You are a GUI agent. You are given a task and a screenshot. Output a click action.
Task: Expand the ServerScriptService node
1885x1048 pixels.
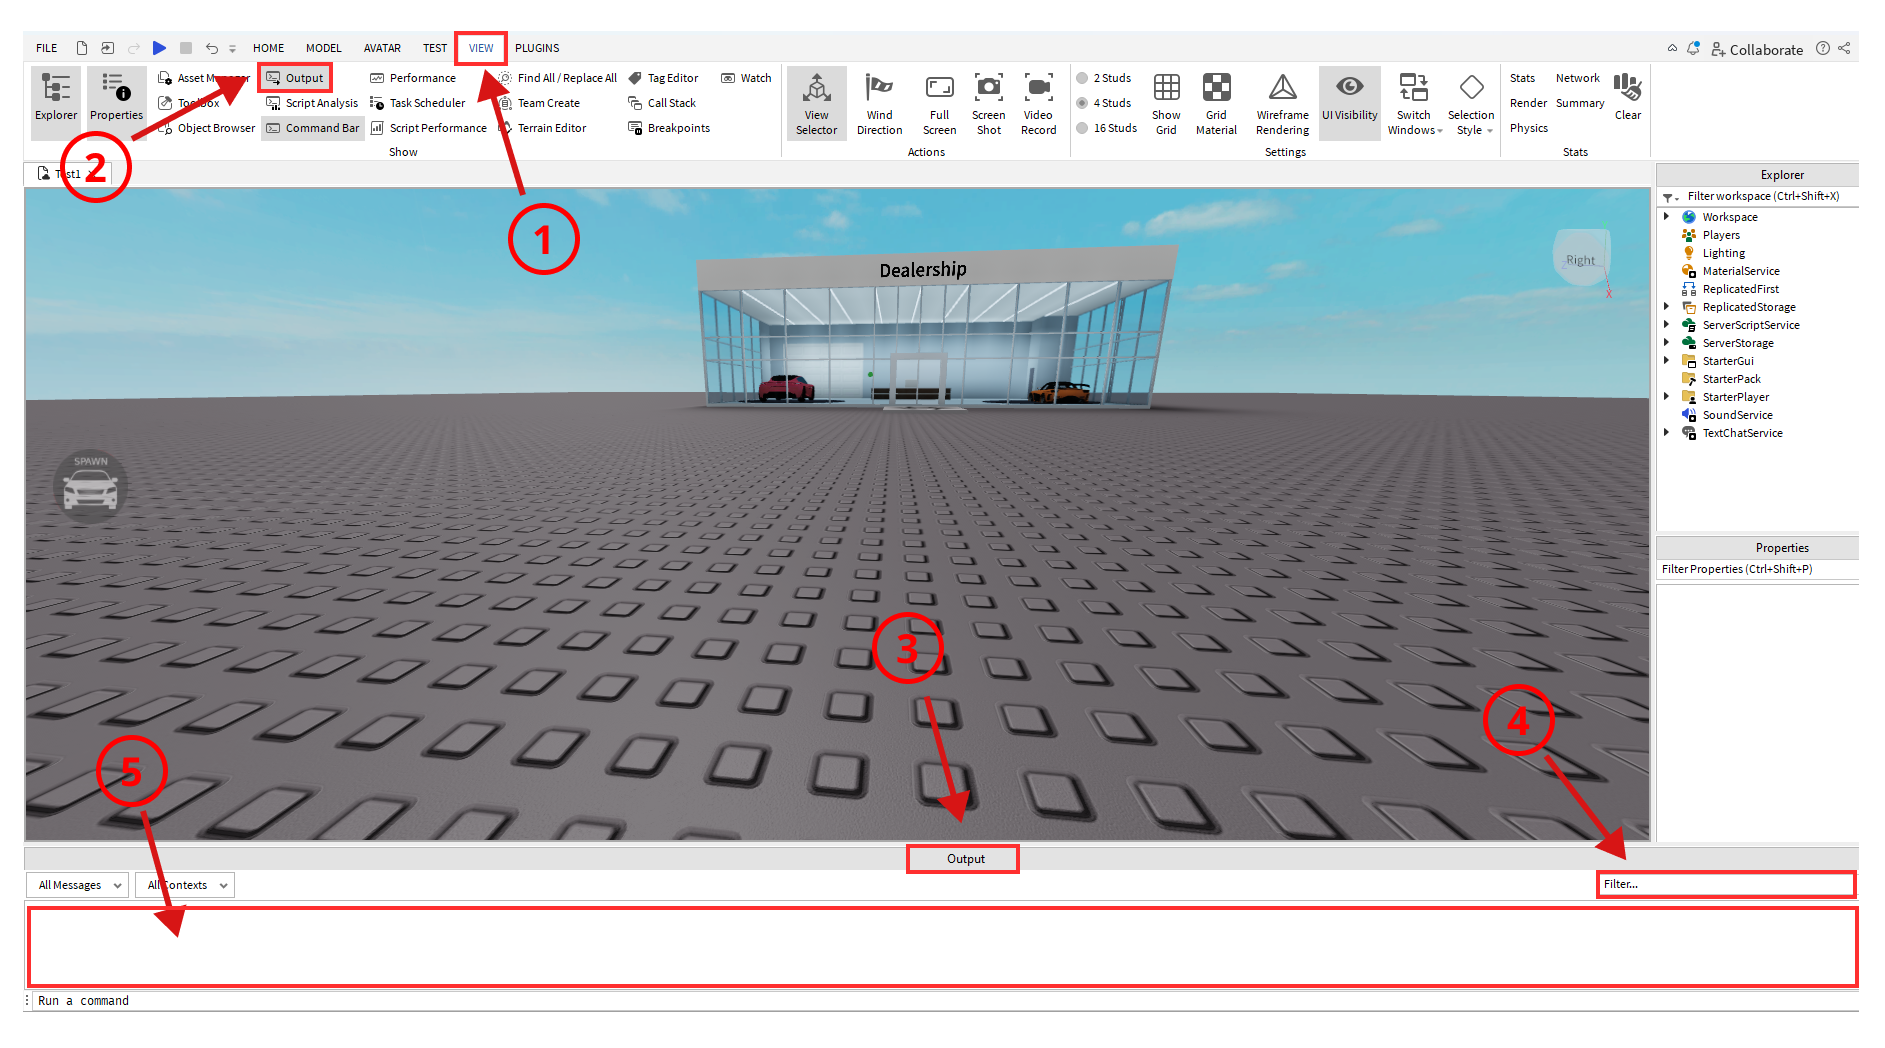pyautogui.click(x=1667, y=325)
